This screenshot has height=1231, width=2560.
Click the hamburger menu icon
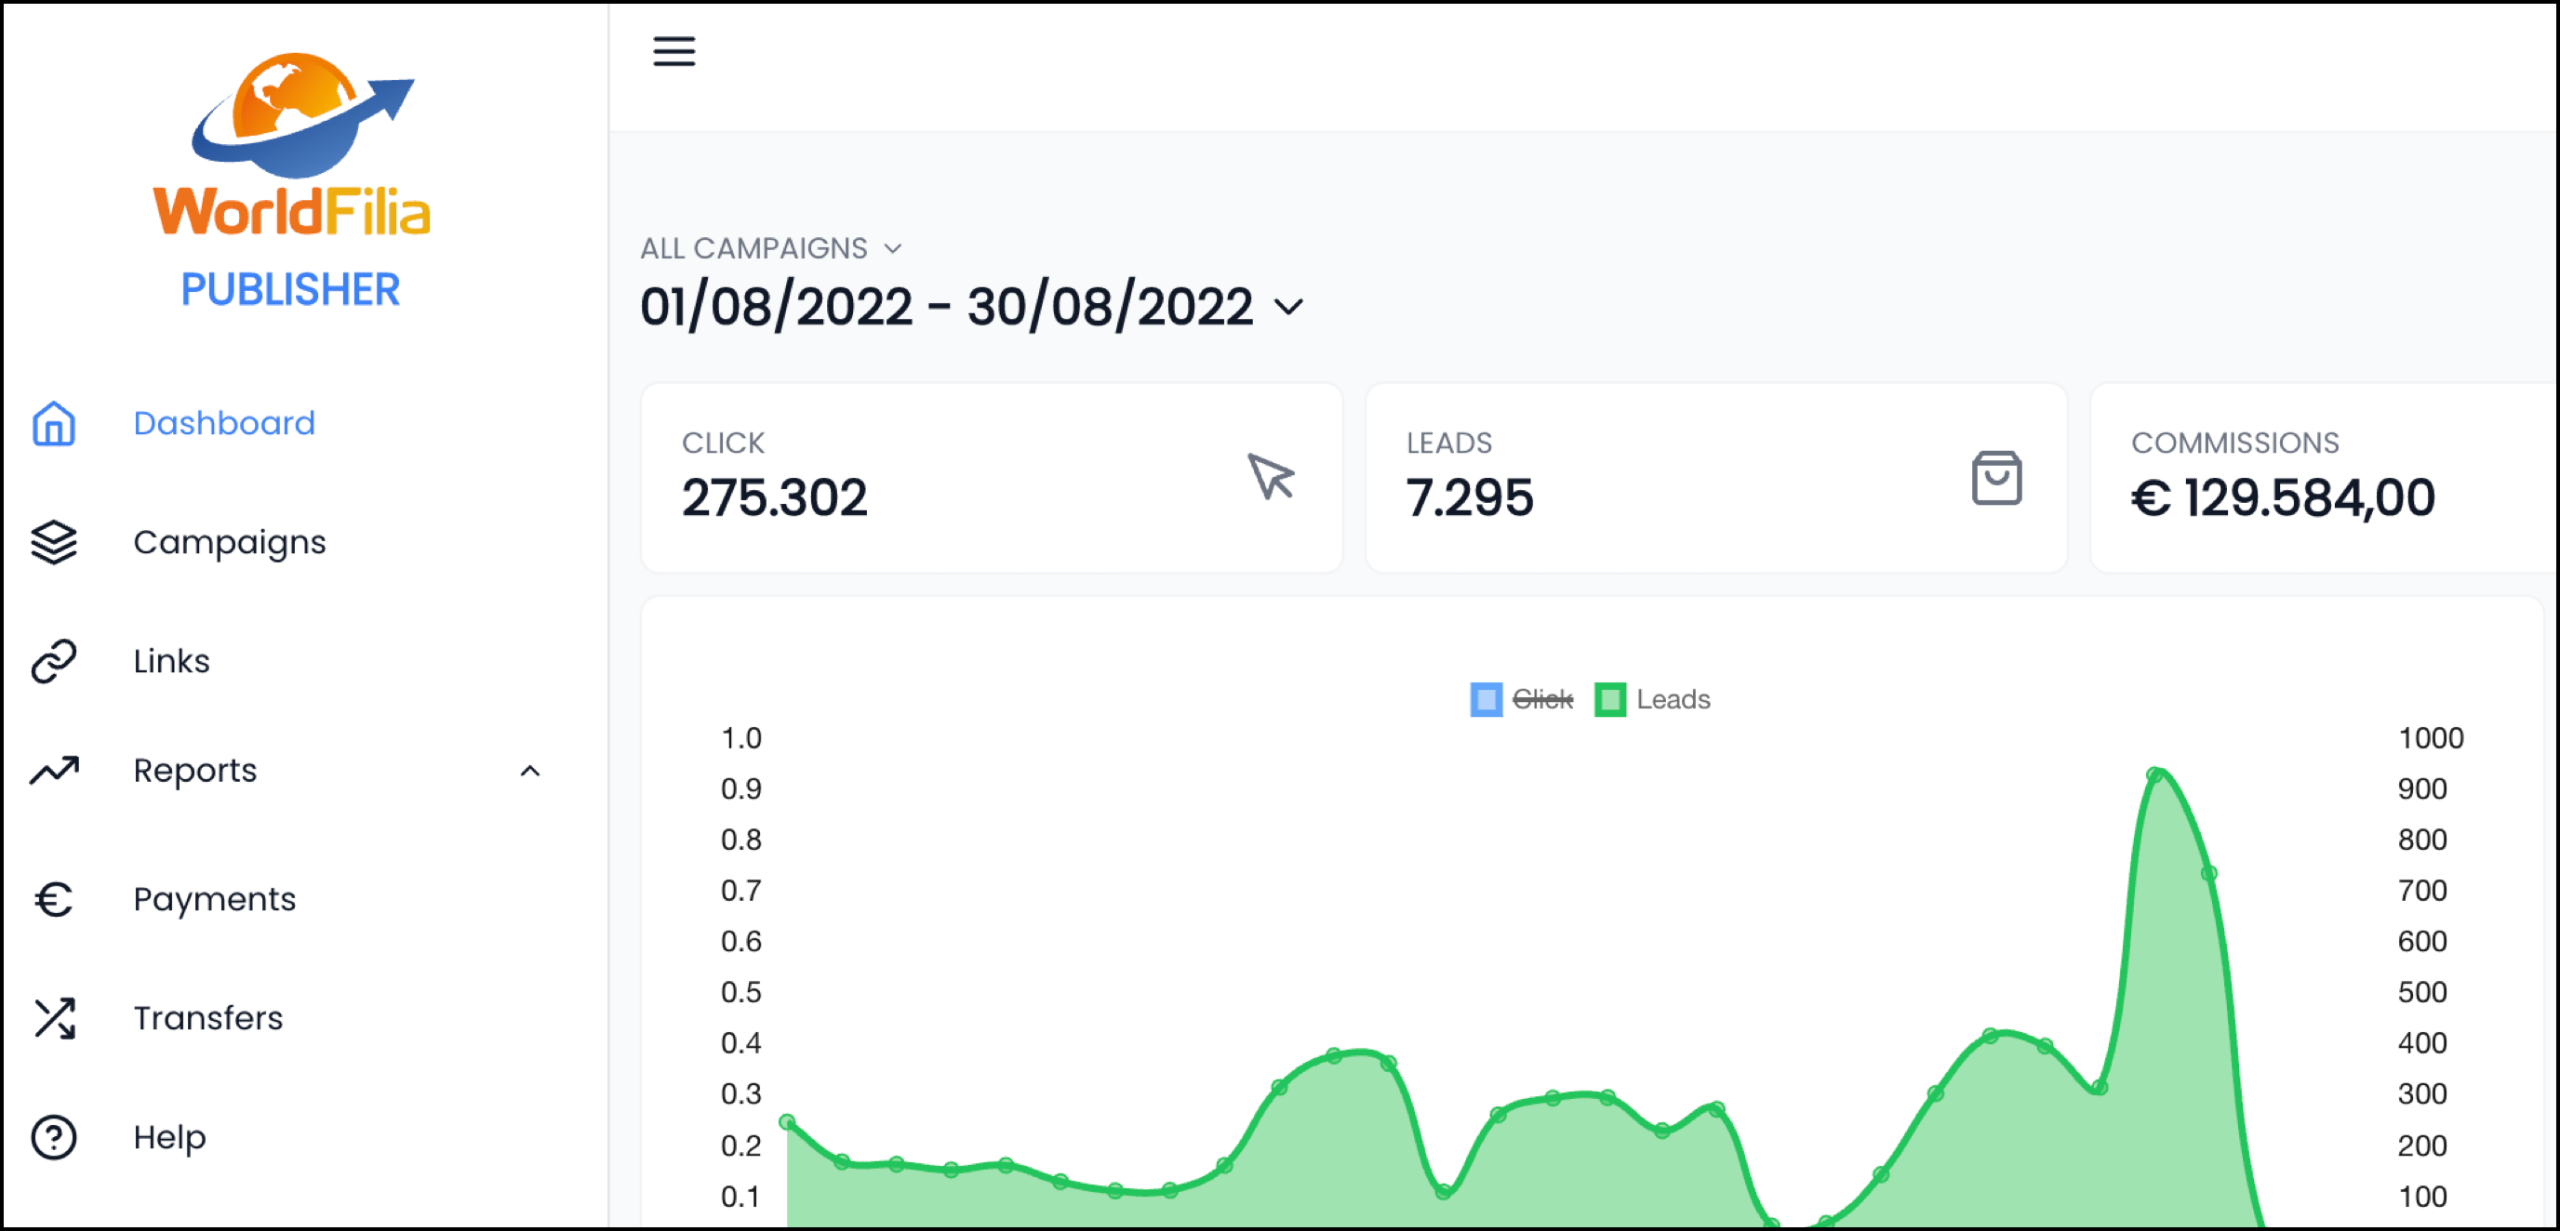pos(674,51)
